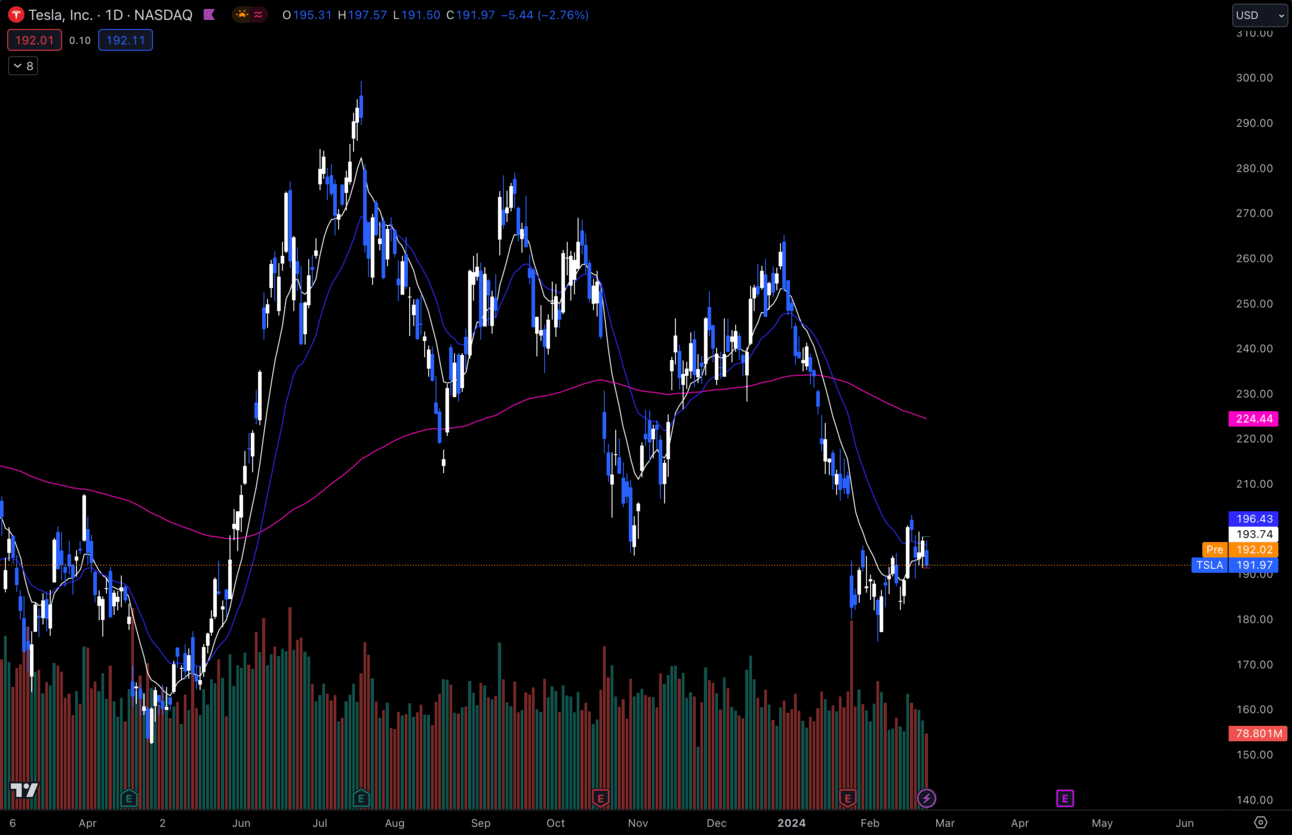Click the pink approximately-equal data status icon
The image size is (1292, 835).
coord(258,15)
